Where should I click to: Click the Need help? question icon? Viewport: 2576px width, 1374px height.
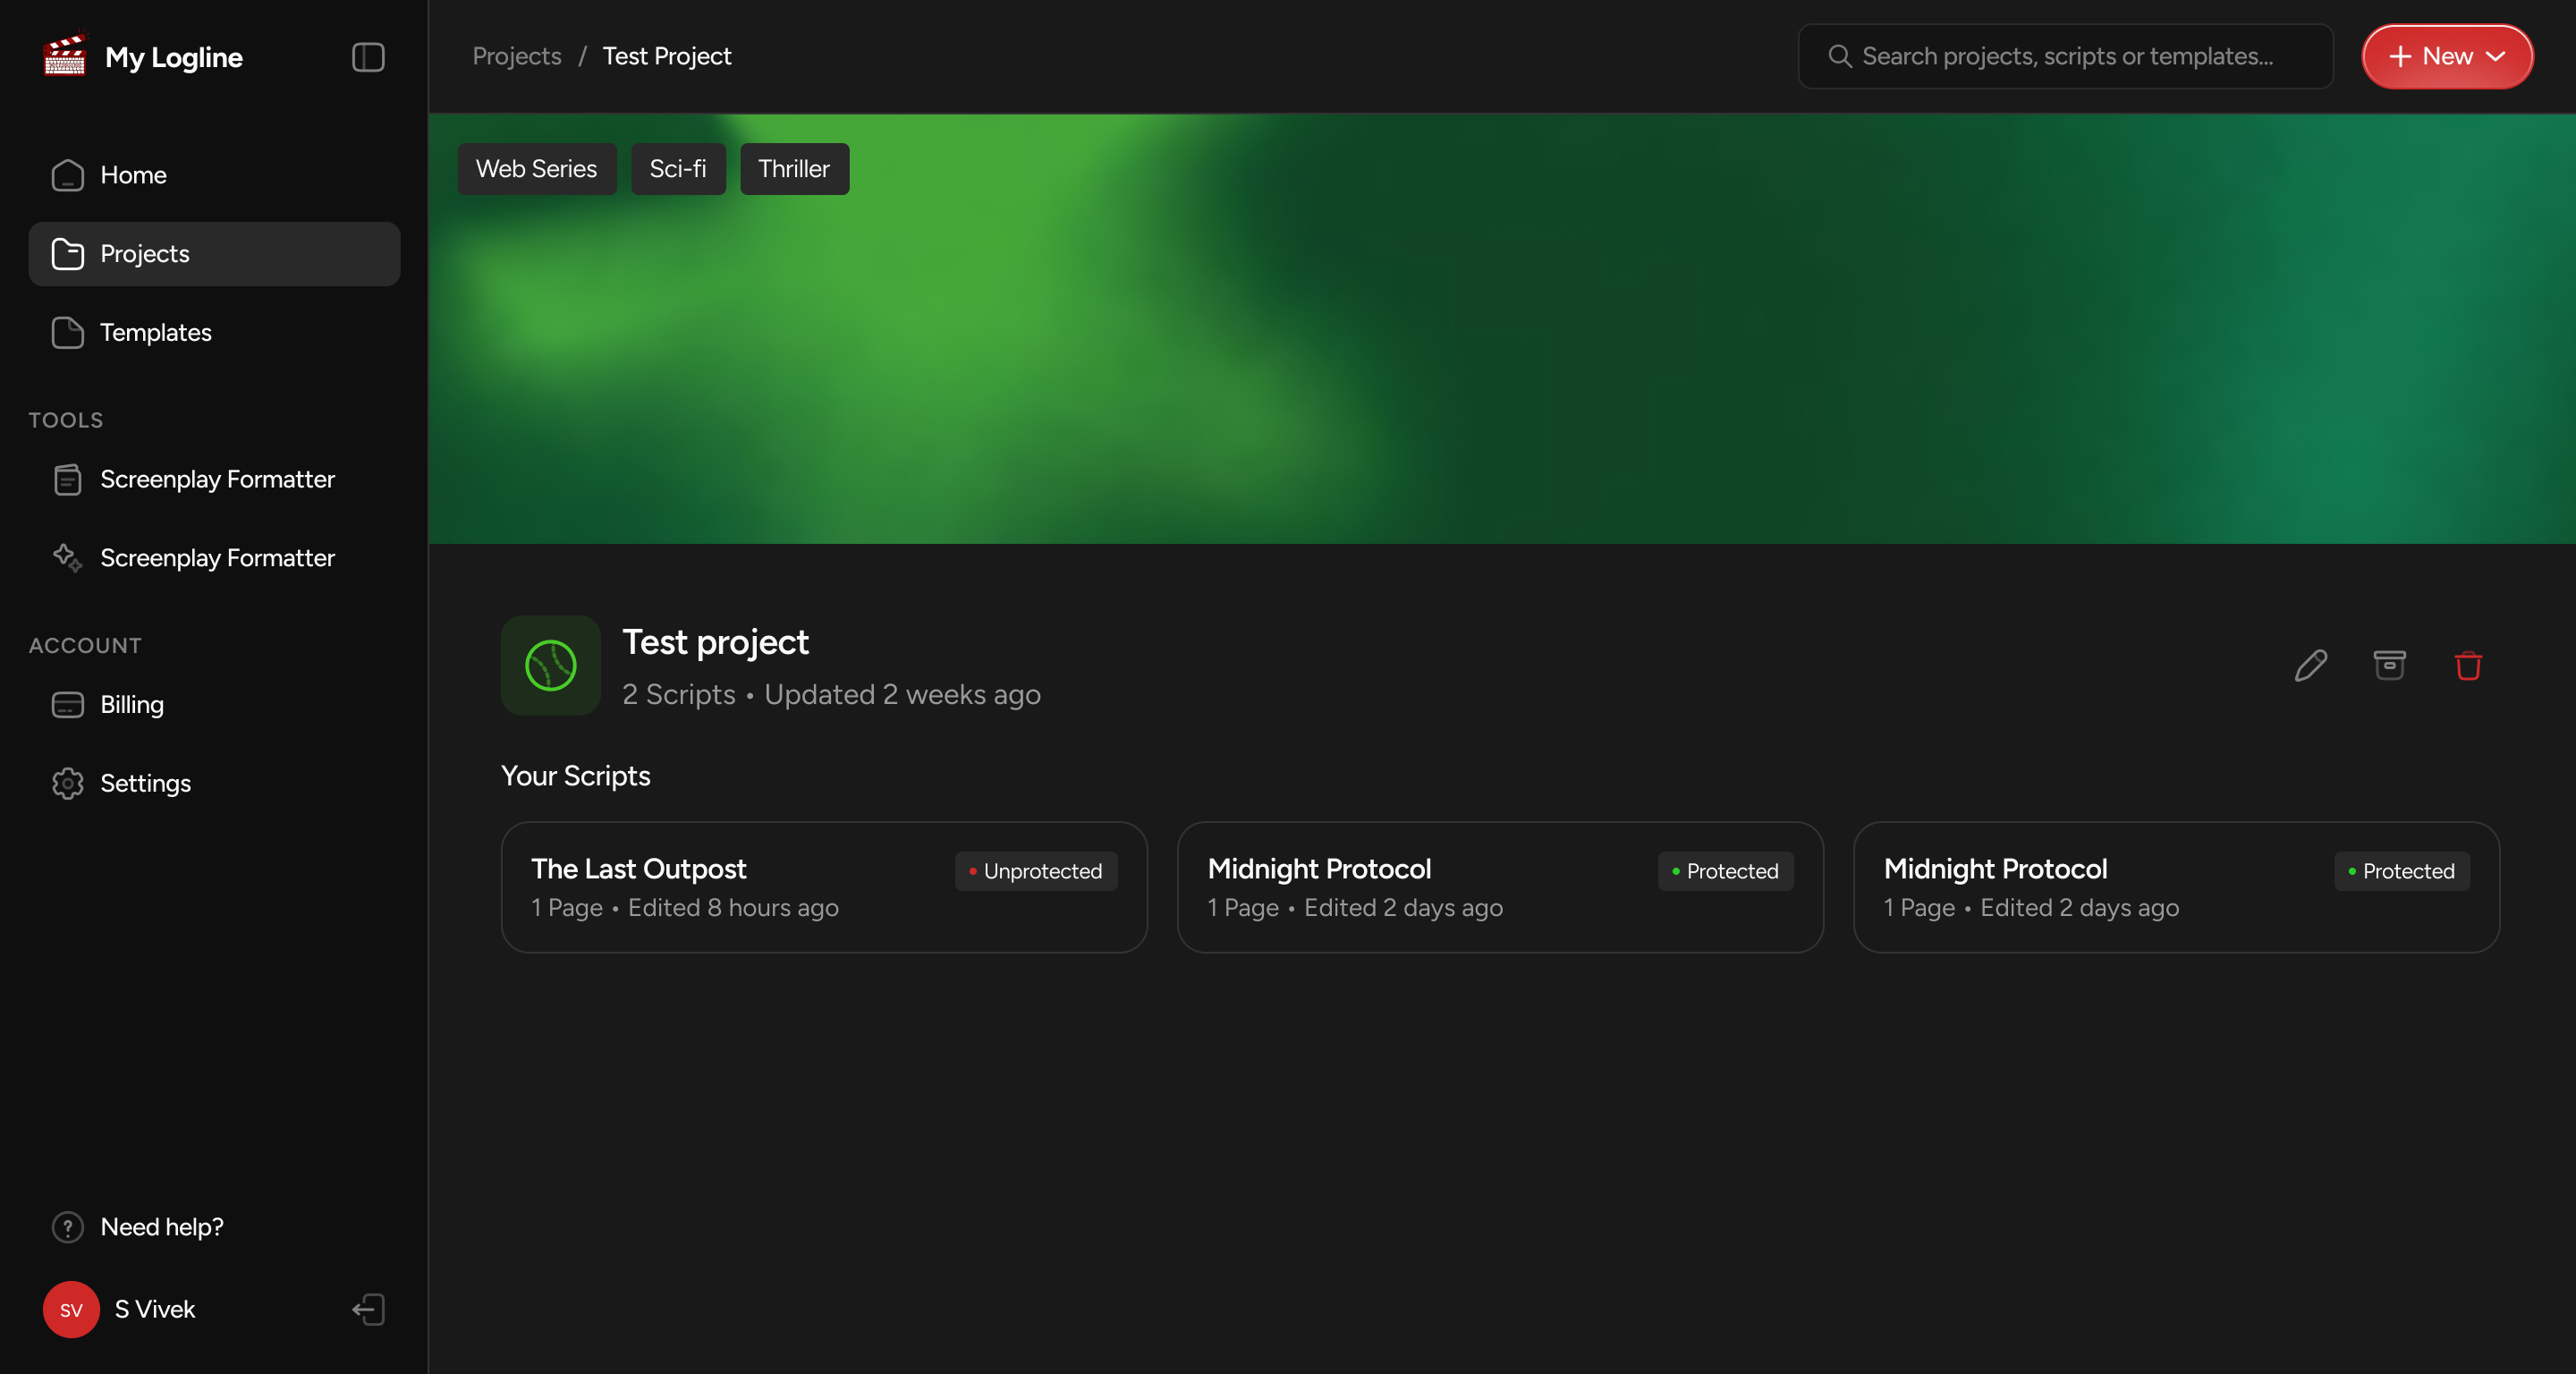coord(67,1227)
